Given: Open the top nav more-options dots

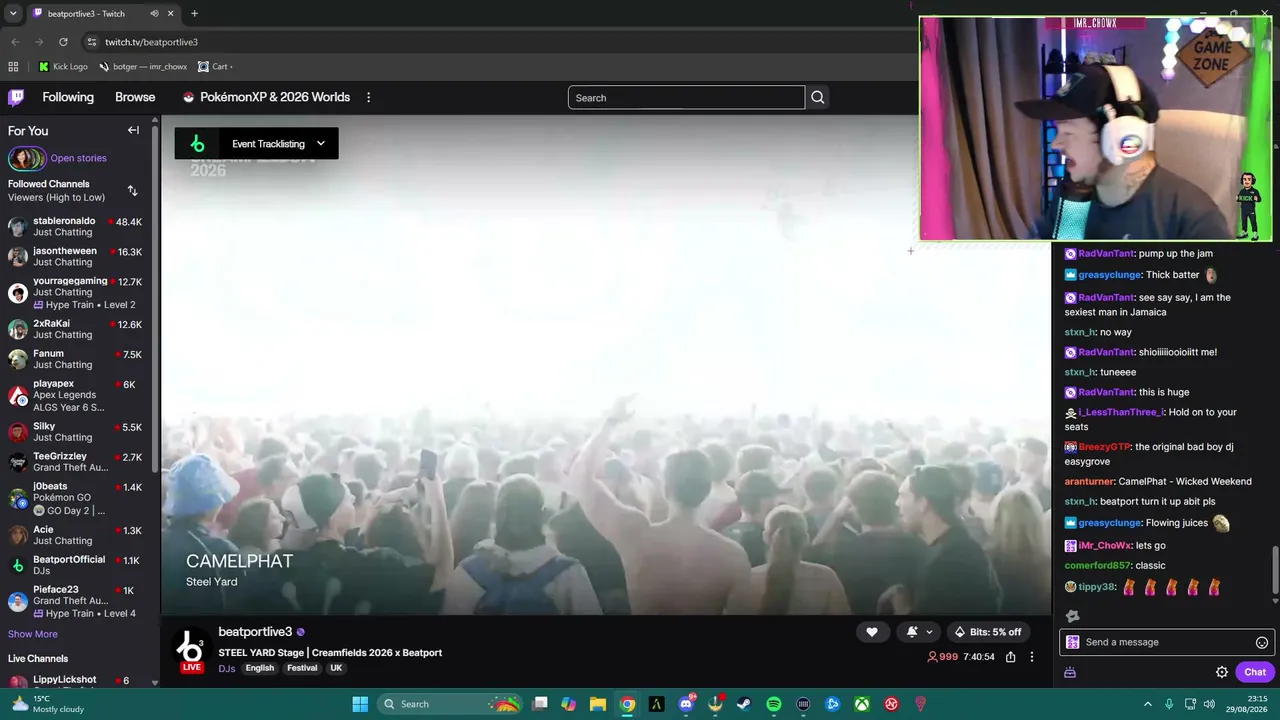Looking at the screenshot, I should [368, 97].
